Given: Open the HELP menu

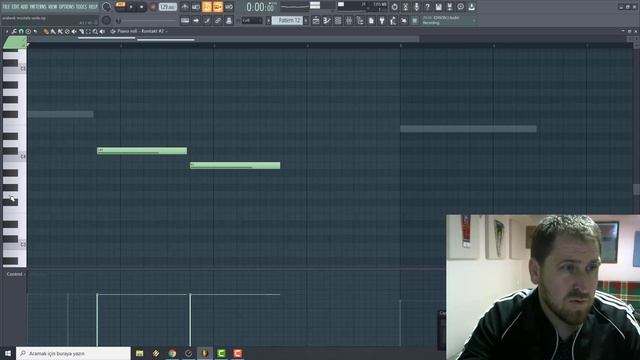Looking at the screenshot, I should pyautogui.click(x=93, y=7).
